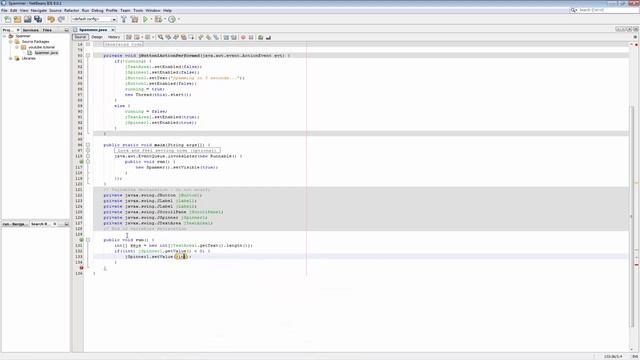Click the New Project toolbar icon
The width and height of the screenshot is (640, 360).
point(17,19)
